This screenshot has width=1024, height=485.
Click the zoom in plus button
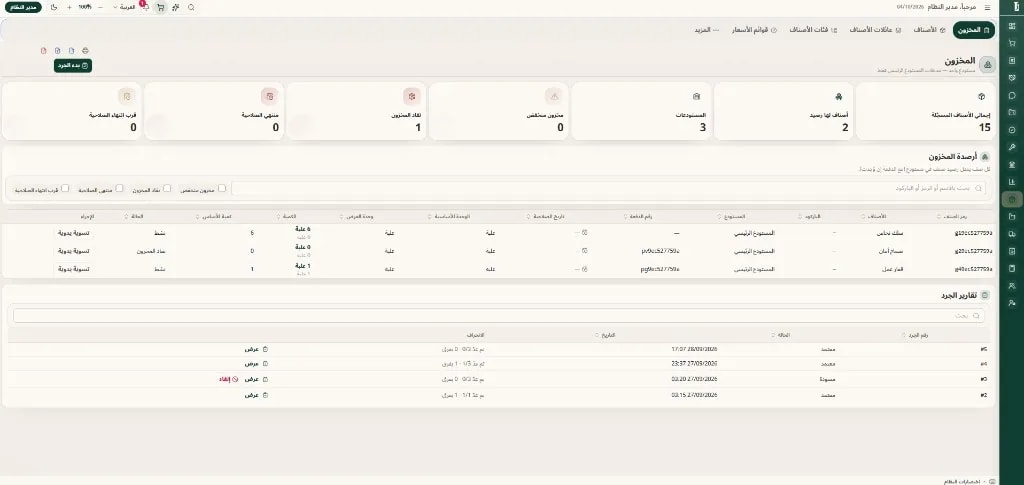pyautogui.click(x=69, y=7)
